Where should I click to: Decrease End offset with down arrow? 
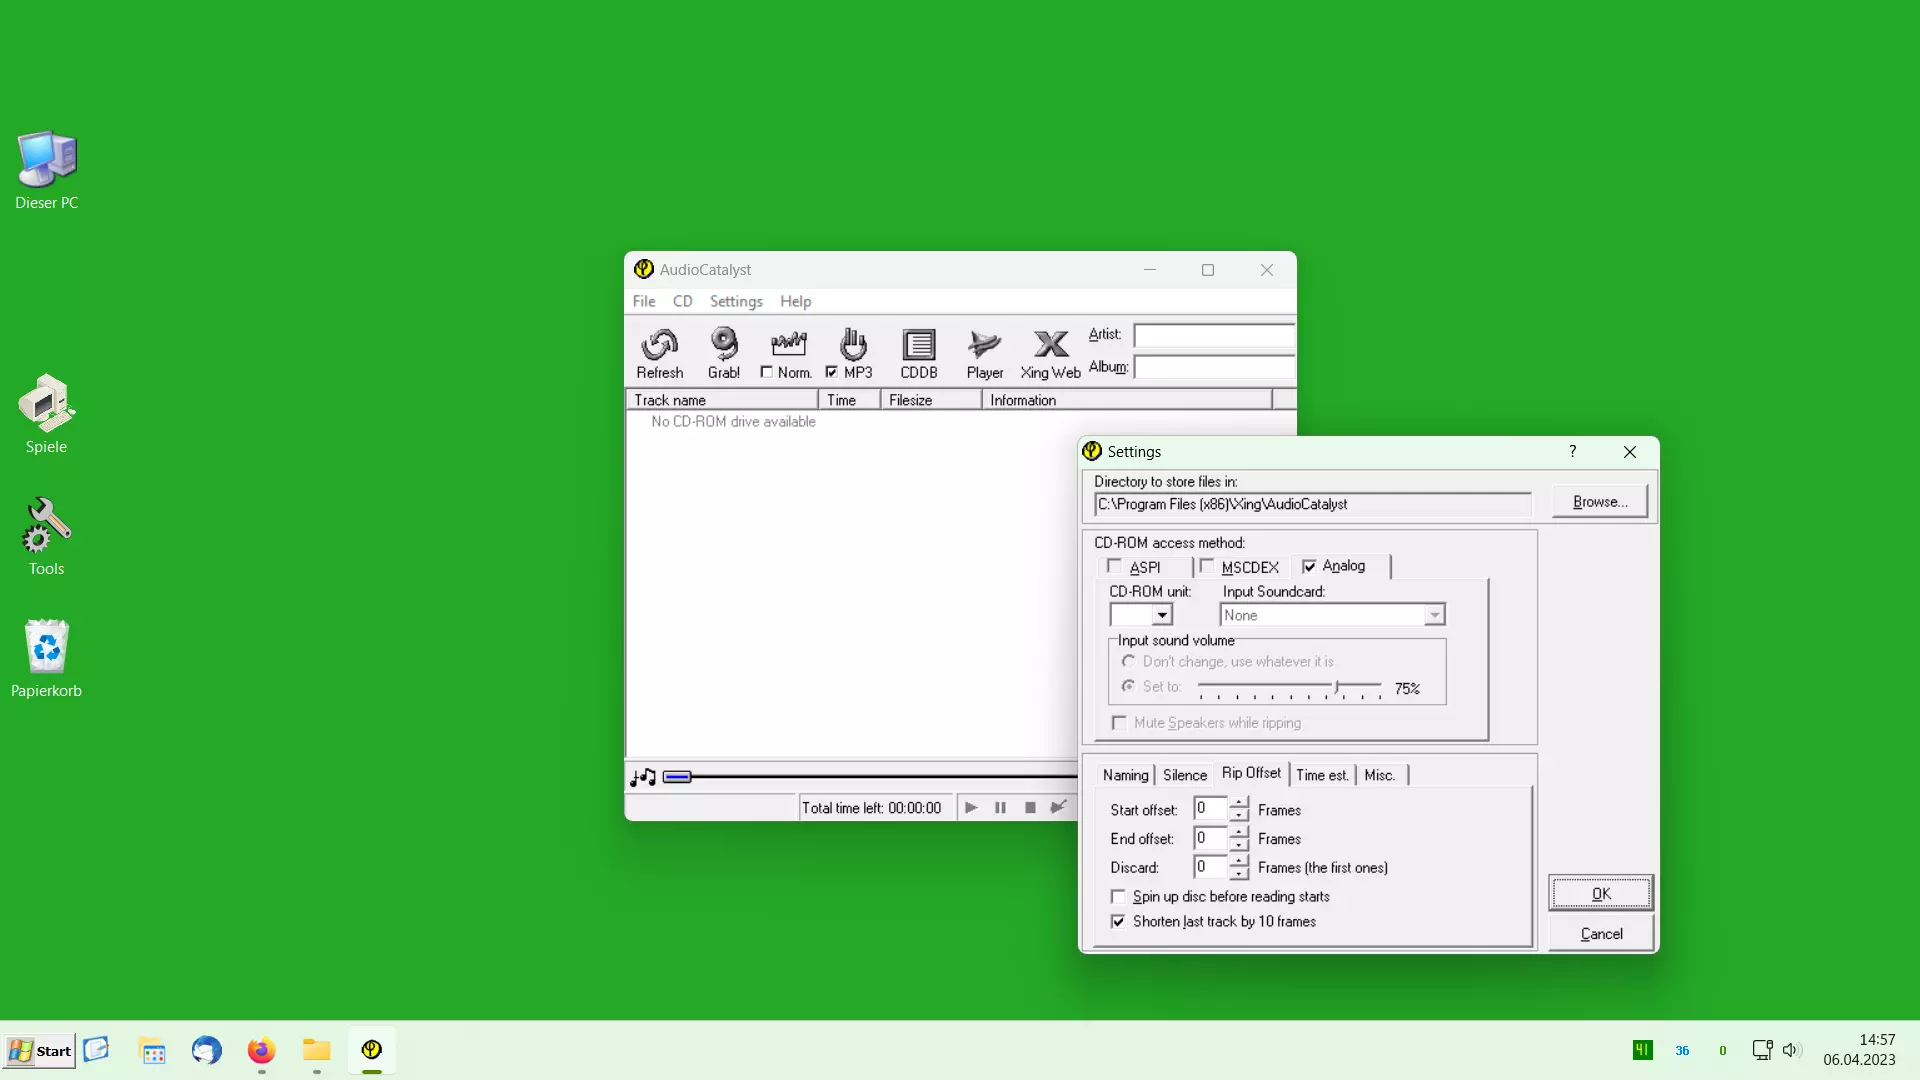pos(1239,844)
